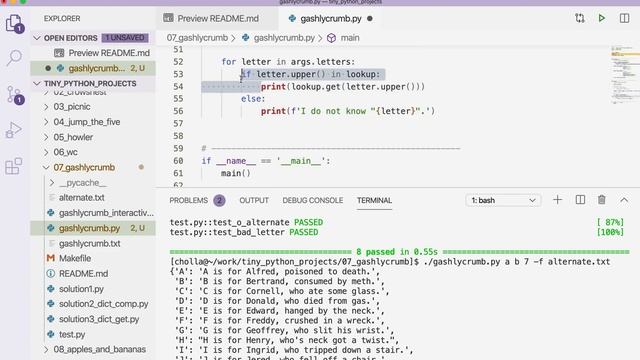Create a new terminal with plus icon

557,200
